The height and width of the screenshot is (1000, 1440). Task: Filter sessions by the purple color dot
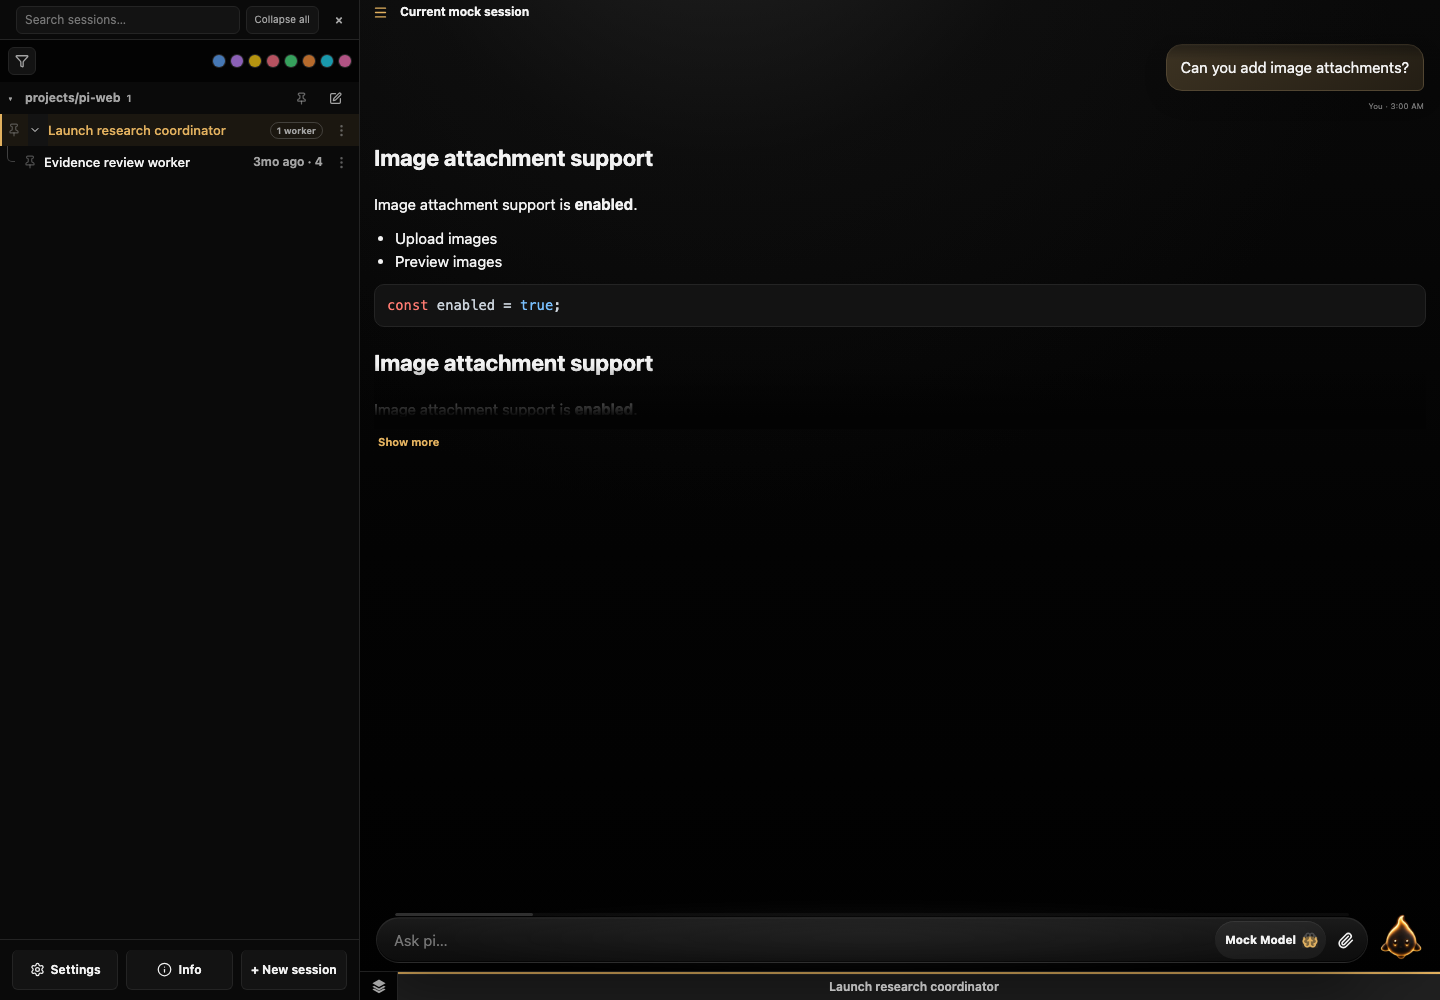click(x=237, y=61)
